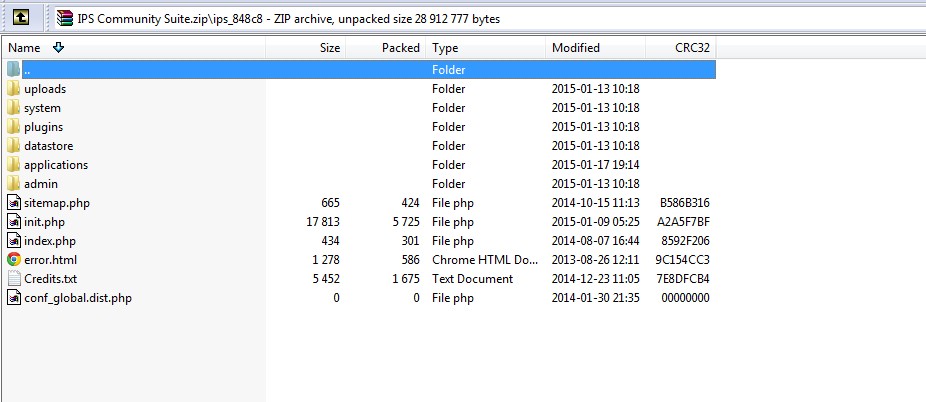Select the uploads folder icon
This screenshot has width=926, height=402.
[14, 89]
